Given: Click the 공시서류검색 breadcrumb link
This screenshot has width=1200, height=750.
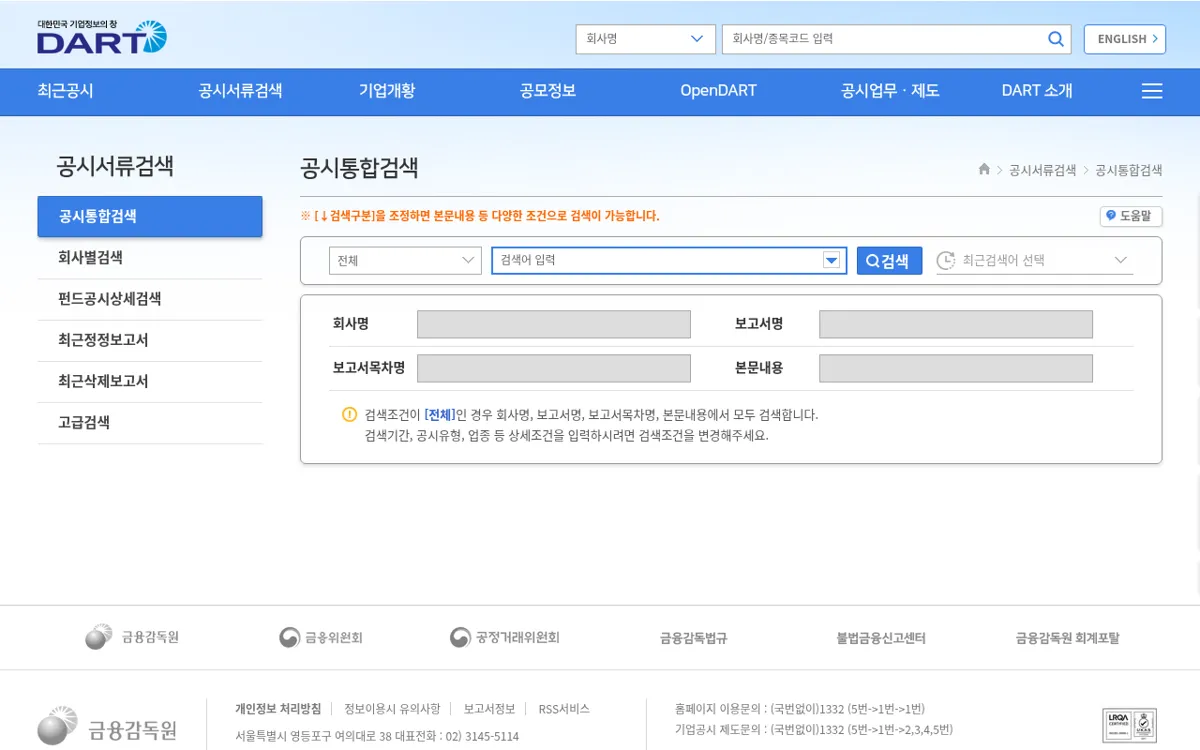Looking at the screenshot, I should point(1043,170).
